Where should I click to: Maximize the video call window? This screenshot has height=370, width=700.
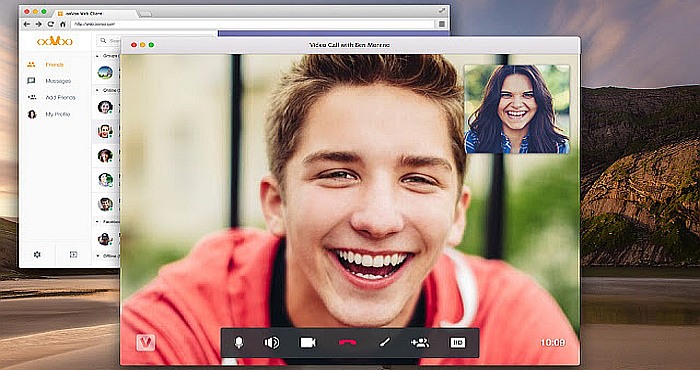point(151,45)
